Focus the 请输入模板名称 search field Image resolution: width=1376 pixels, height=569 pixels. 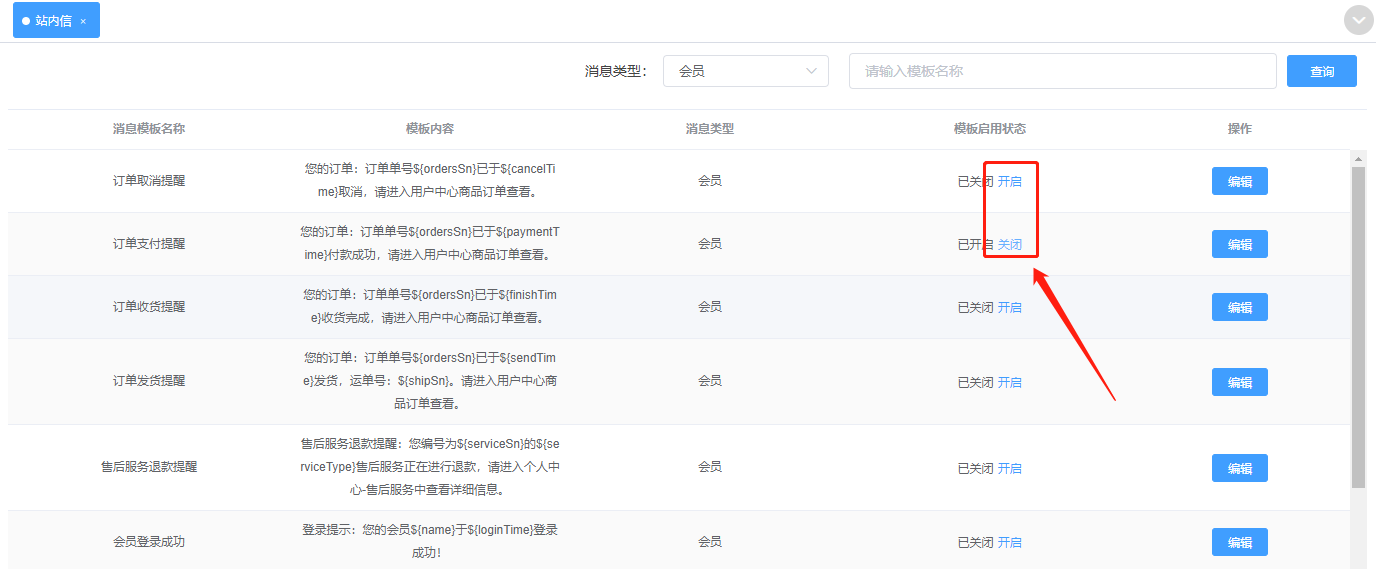1062,71
